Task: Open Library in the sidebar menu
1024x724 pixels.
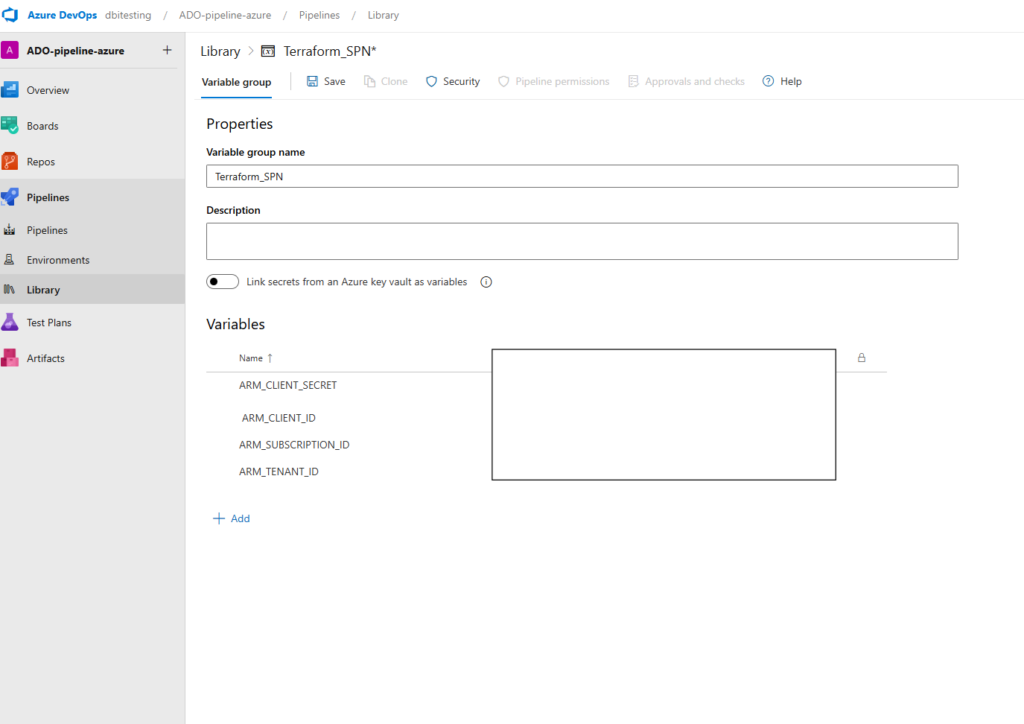Action: coord(43,290)
